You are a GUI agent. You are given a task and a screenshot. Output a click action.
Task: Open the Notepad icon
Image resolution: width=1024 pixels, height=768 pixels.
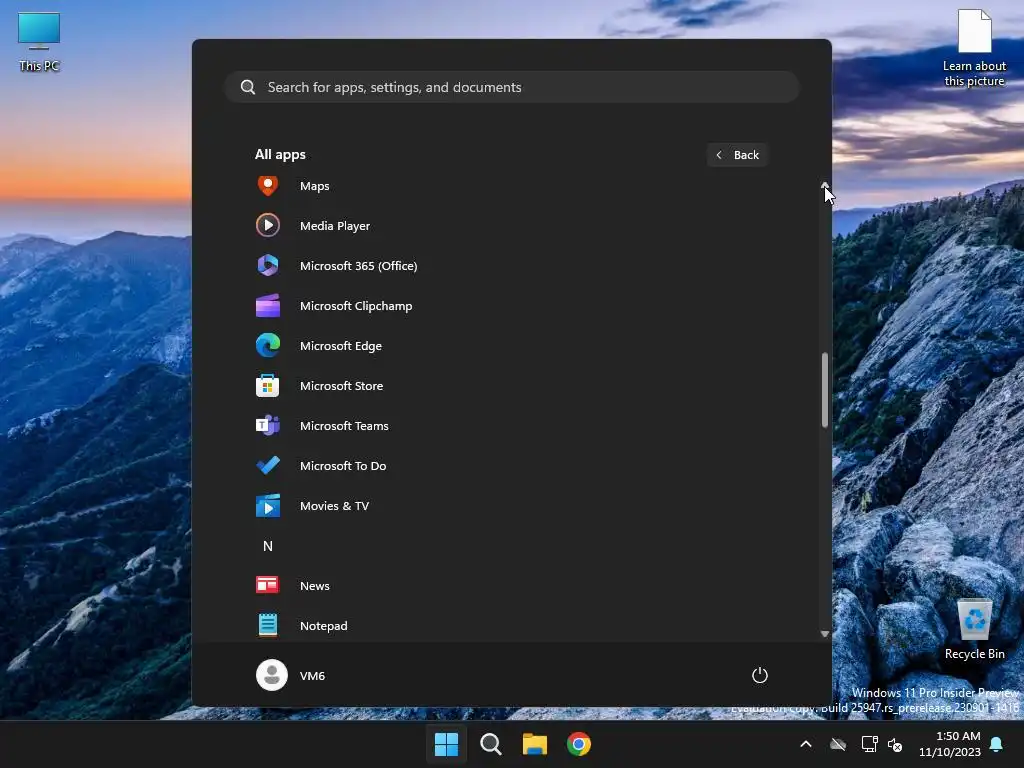(268, 625)
